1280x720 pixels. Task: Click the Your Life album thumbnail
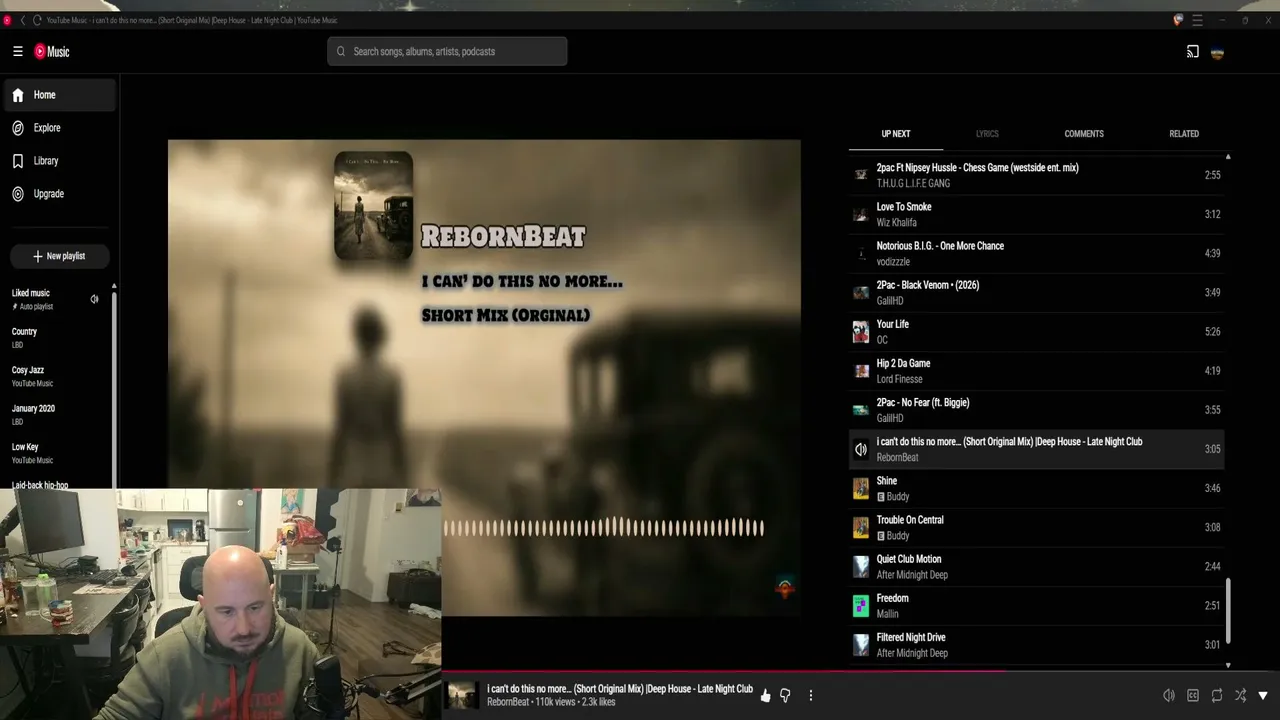[x=861, y=331]
